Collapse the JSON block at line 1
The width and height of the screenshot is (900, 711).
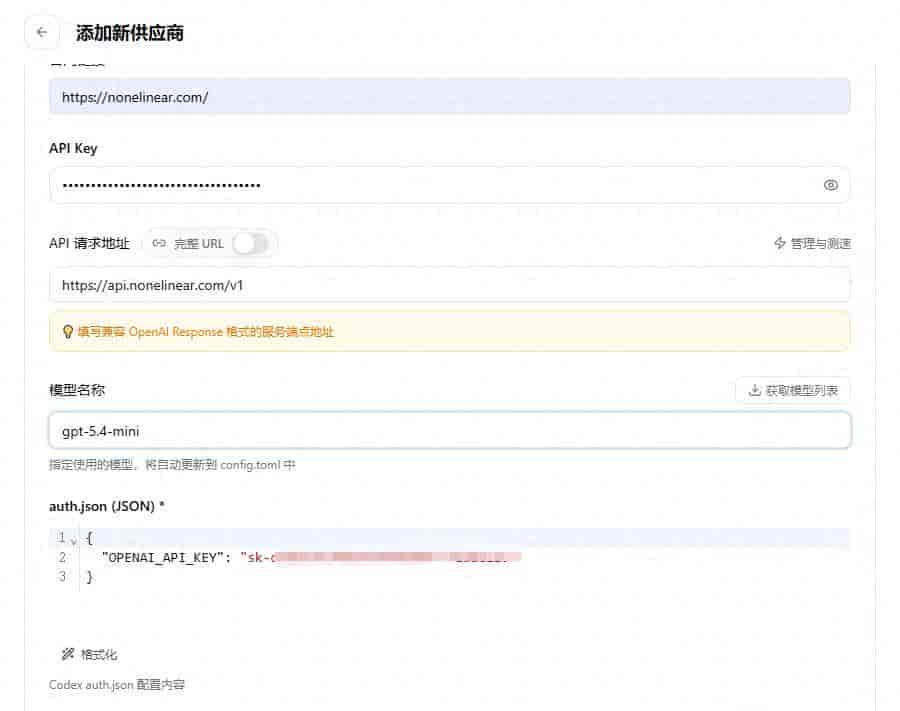73,540
